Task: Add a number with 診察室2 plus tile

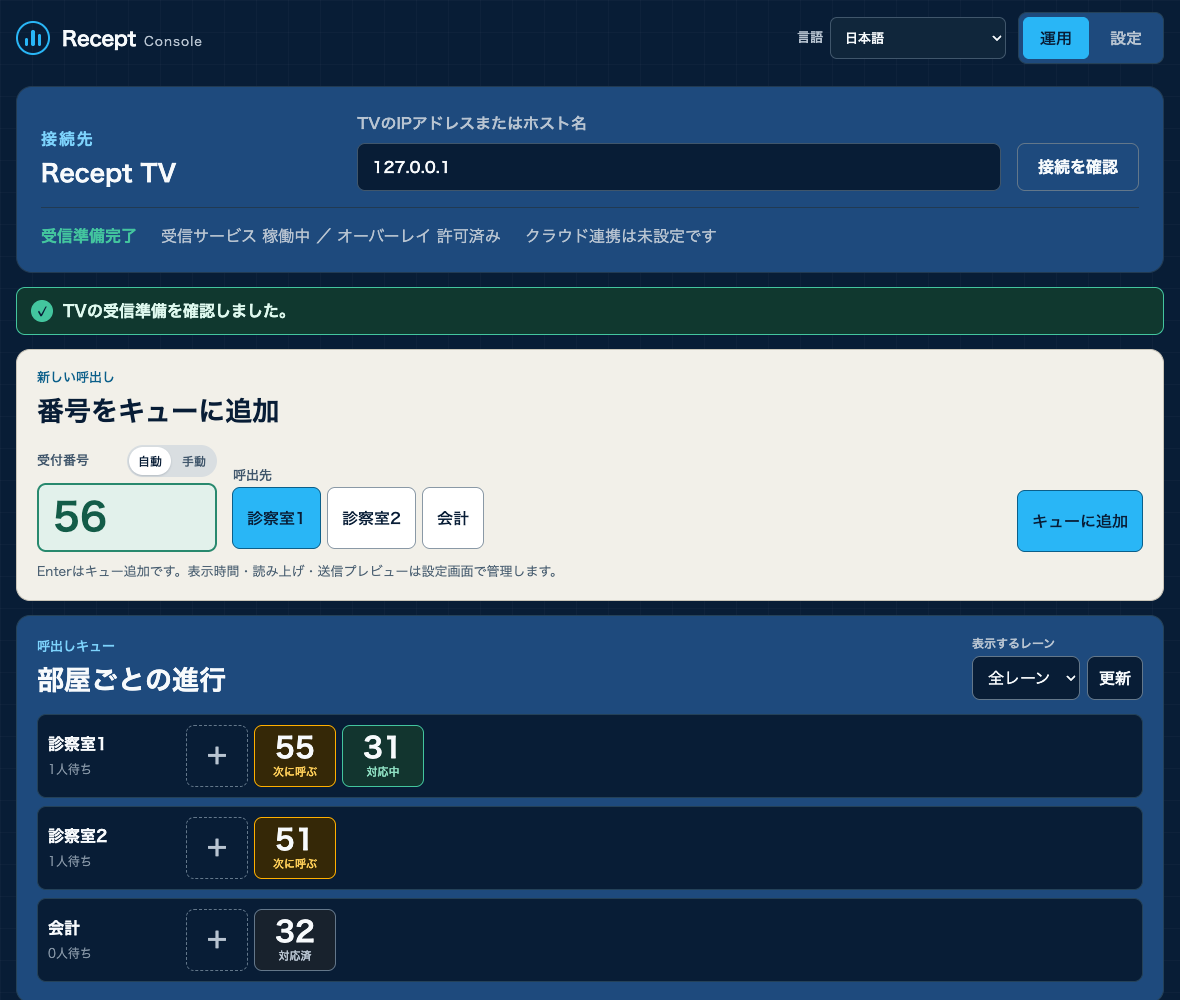Action: [x=217, y=847]
